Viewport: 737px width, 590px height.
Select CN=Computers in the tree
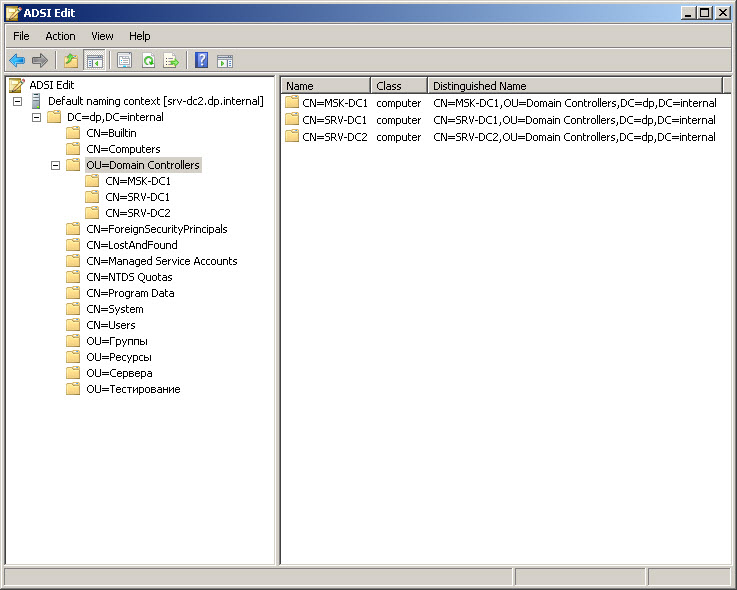pos(123,149)
